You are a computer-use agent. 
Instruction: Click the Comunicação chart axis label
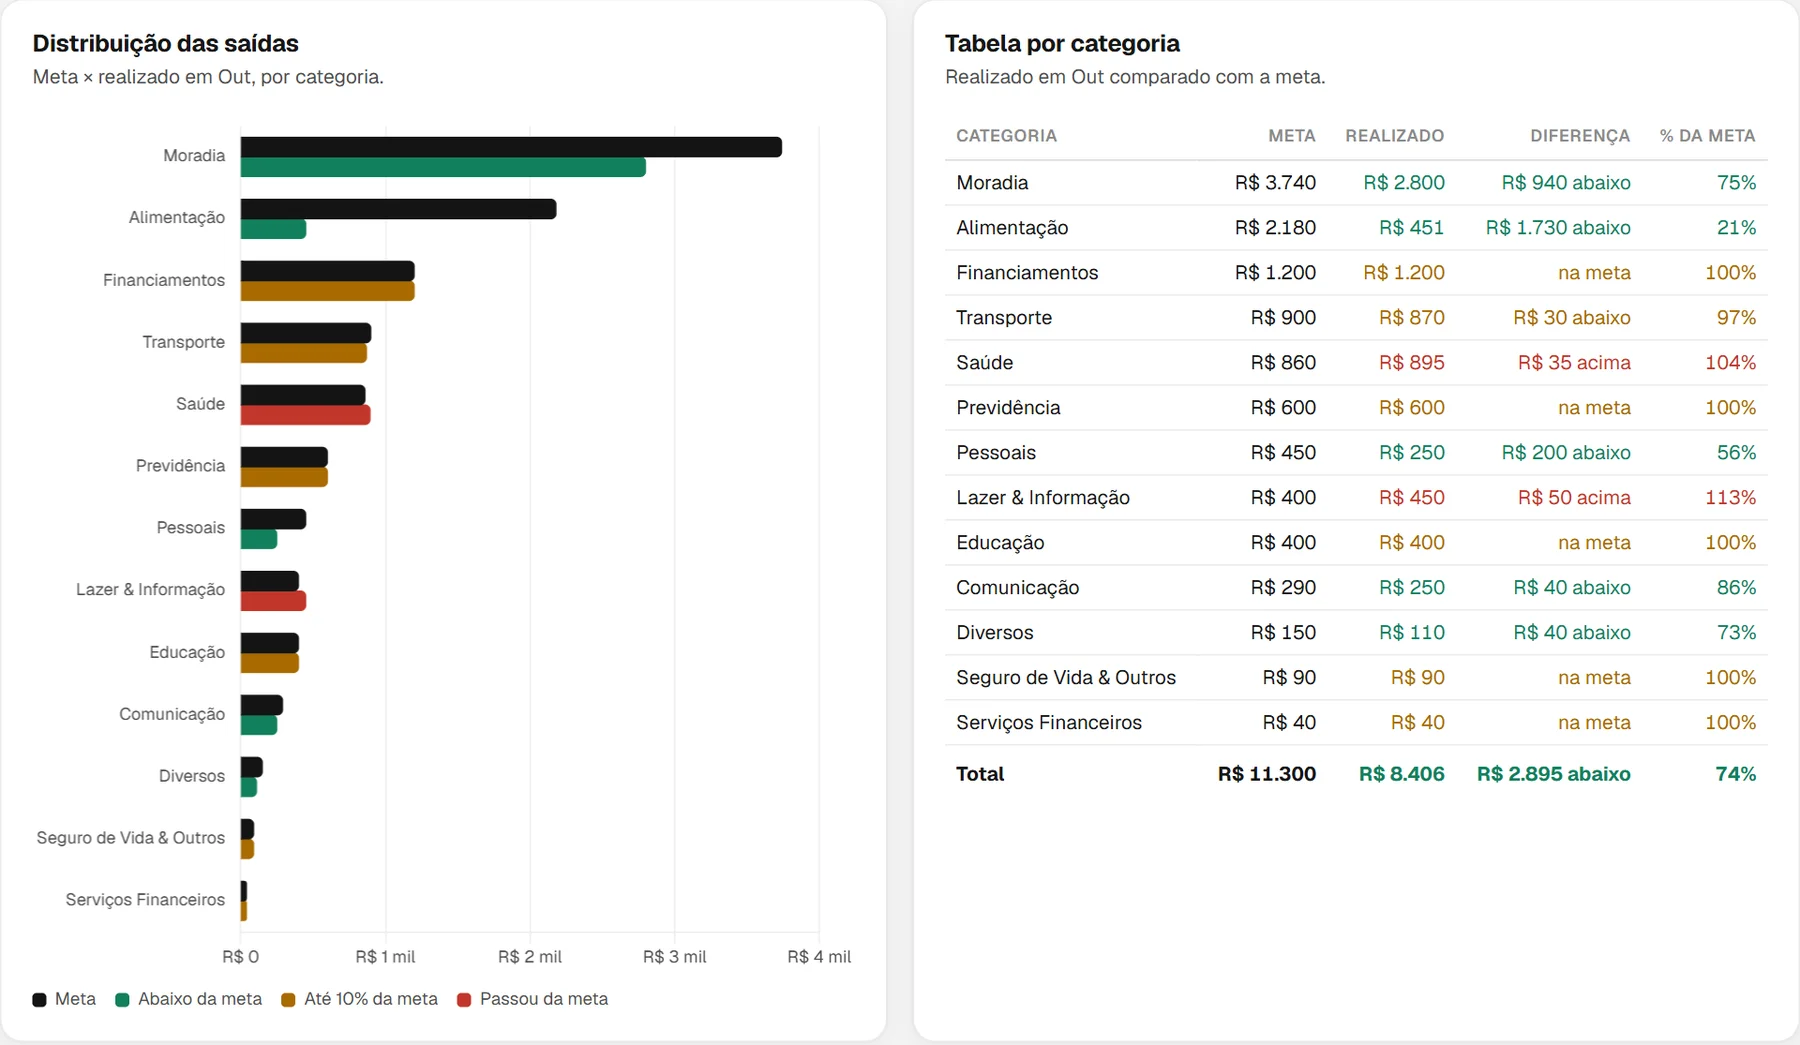click(172, 714)
